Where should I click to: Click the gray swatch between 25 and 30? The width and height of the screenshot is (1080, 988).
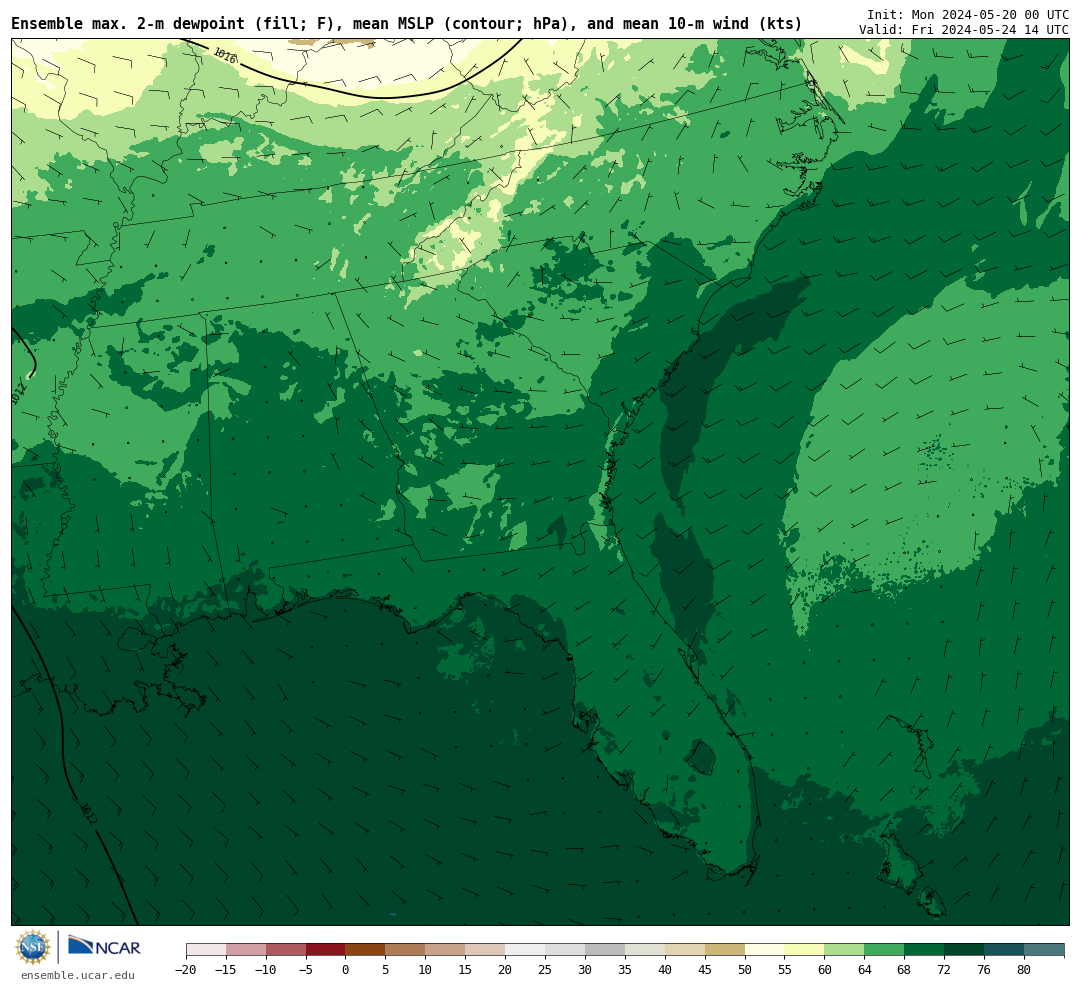565,950
